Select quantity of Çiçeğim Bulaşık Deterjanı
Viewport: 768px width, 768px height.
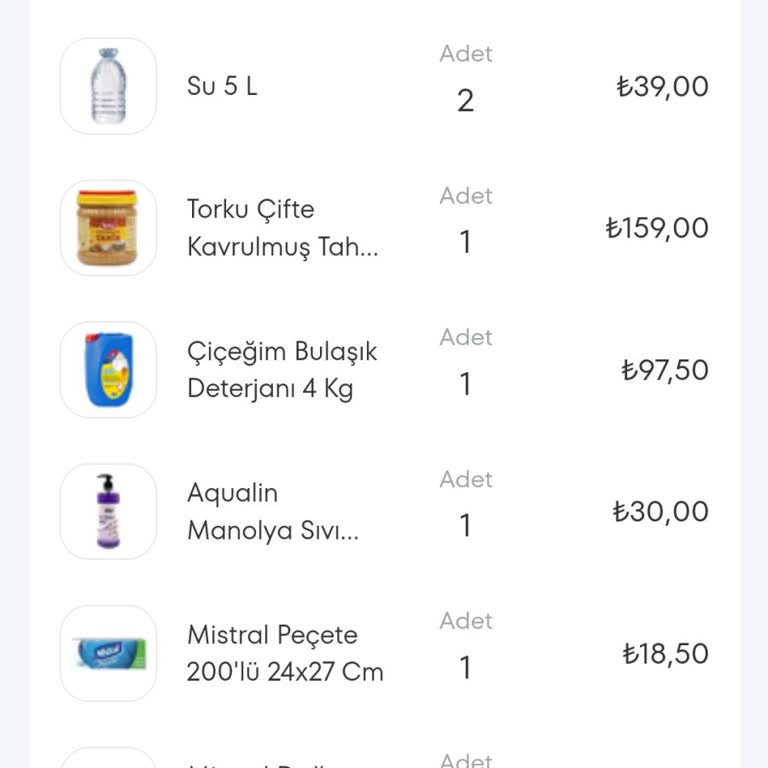pos(465,384)
